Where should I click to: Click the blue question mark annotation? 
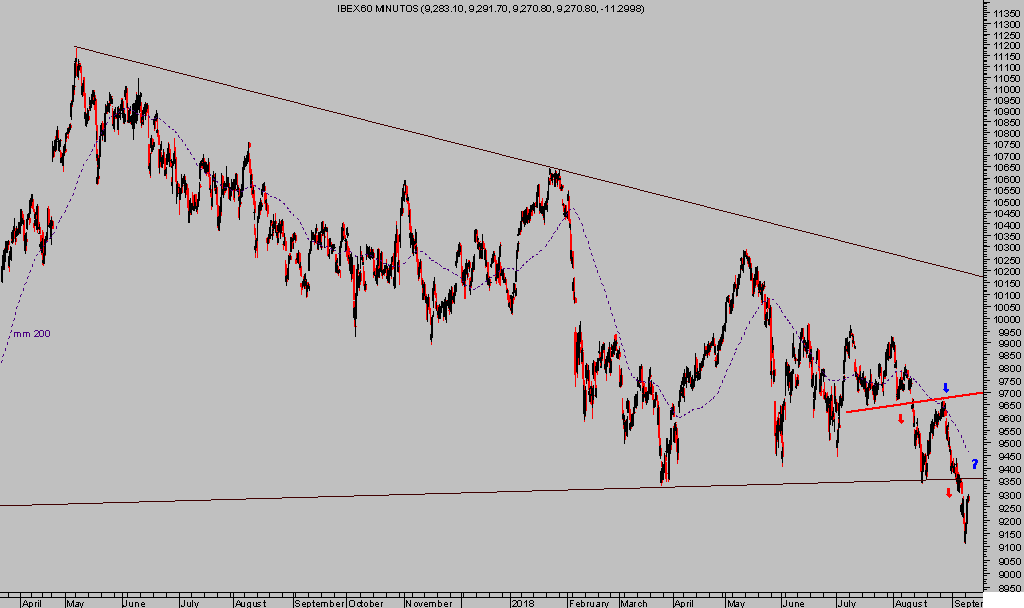pos(974,463)
